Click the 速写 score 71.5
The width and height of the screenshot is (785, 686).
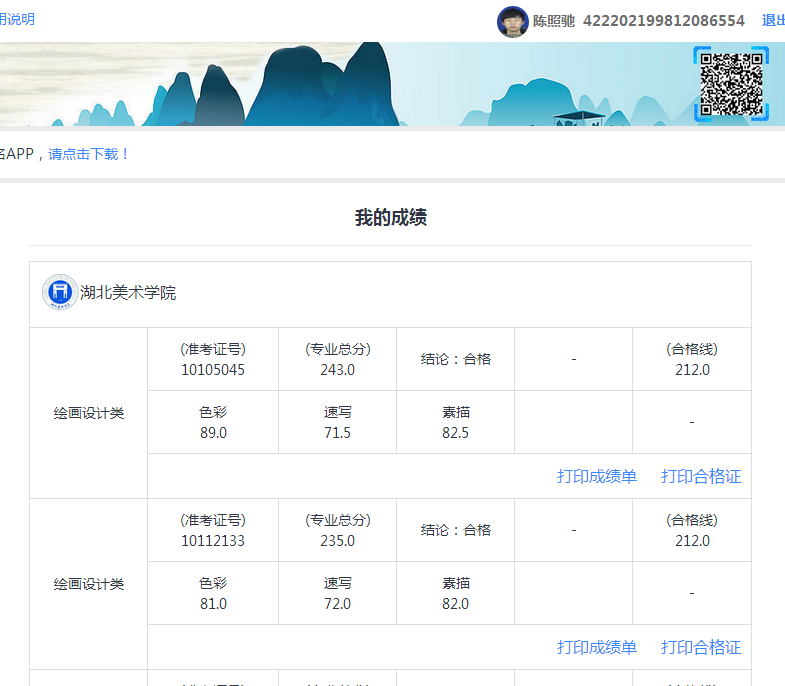click(x=337, y=433)
